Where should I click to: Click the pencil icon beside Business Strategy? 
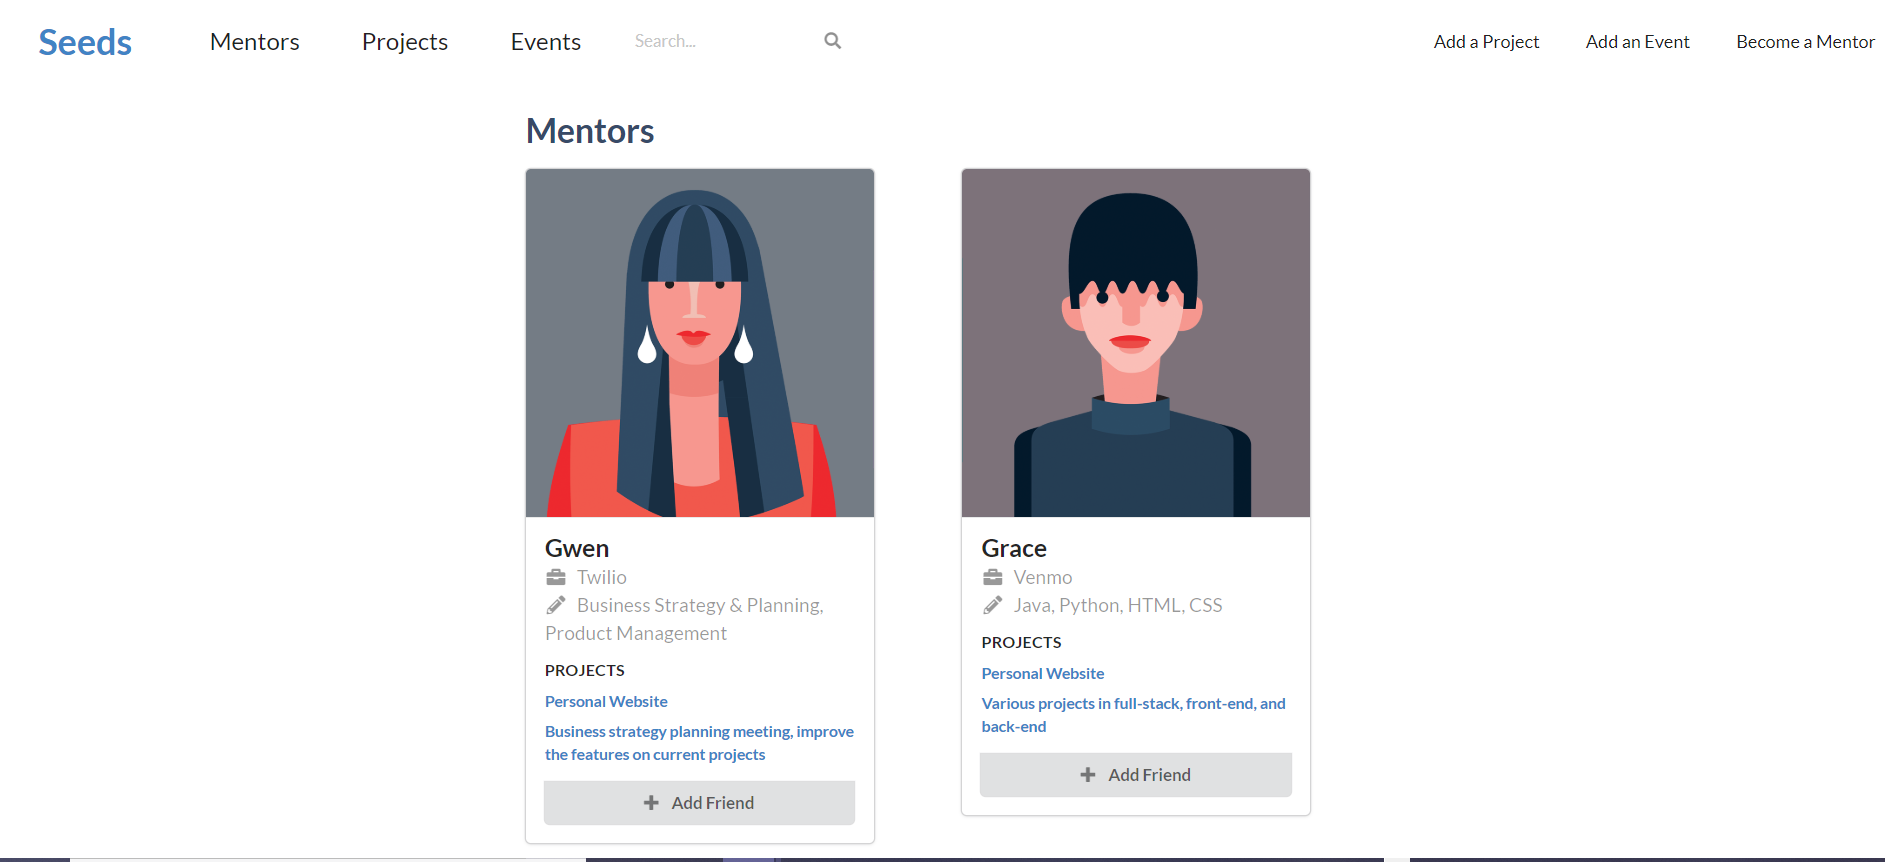click(556, 605)
